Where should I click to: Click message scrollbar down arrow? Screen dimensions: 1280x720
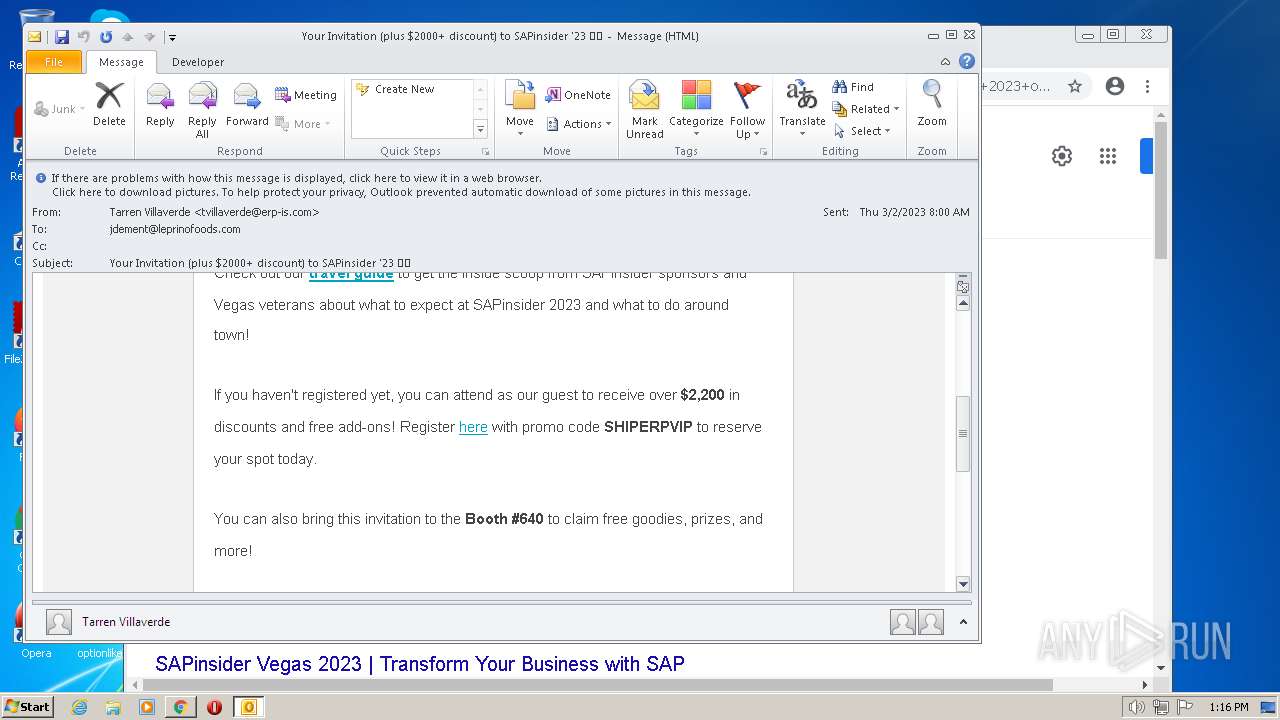coord(963,584)
